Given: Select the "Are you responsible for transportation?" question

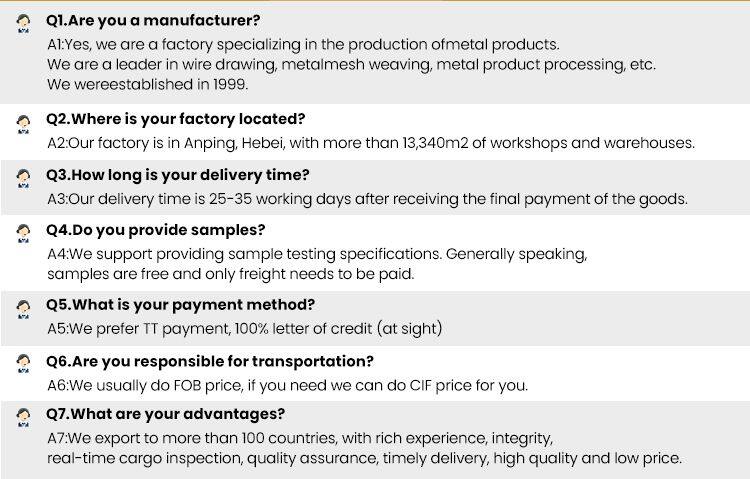Looking at the screenshot, I should coord(210,361).
